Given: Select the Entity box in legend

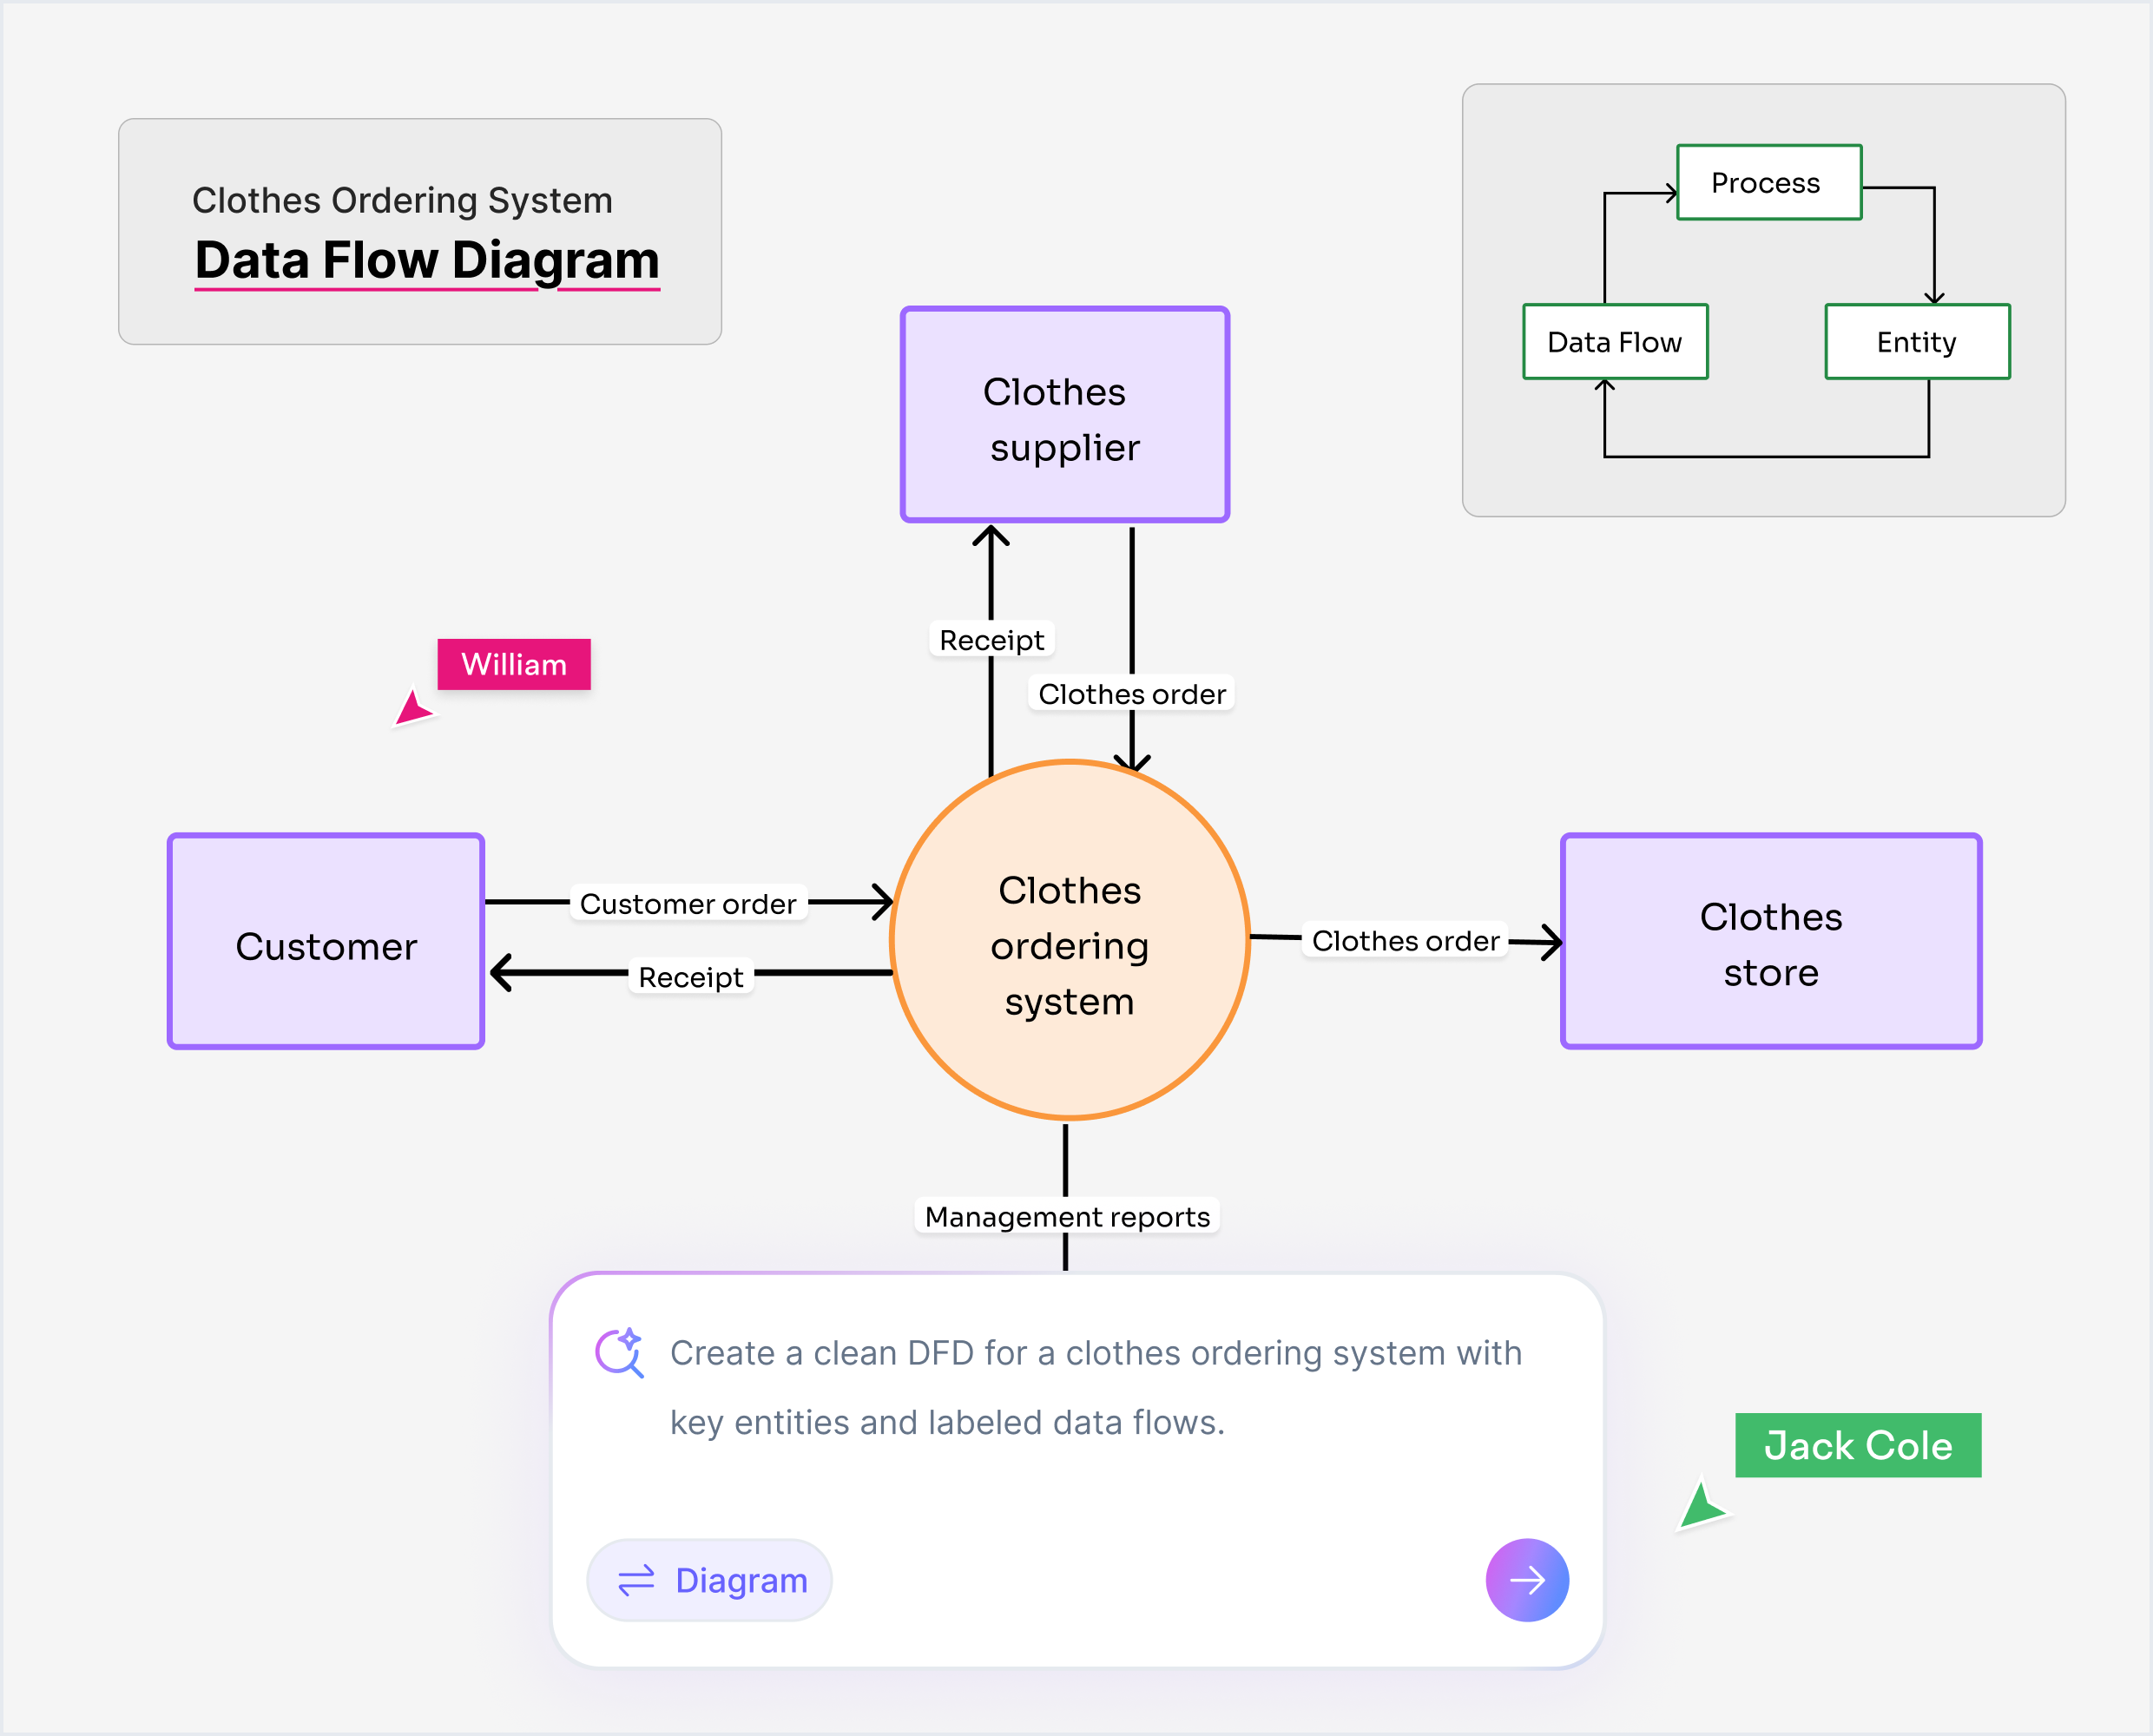Looking at the screenshot, I should pyautogui.click(x=1916, y=342).
